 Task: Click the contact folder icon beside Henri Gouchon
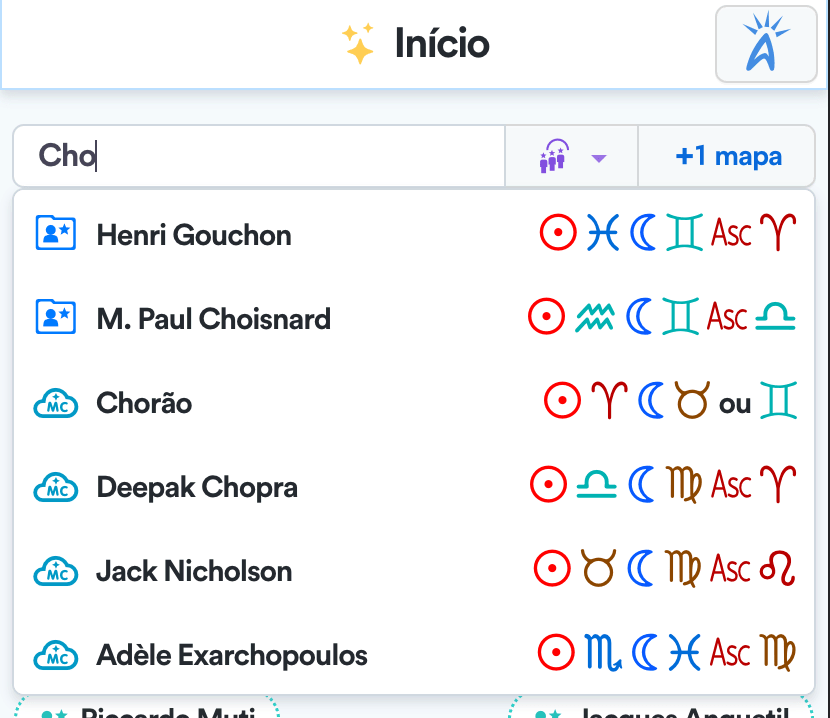(x=56, y=234)
